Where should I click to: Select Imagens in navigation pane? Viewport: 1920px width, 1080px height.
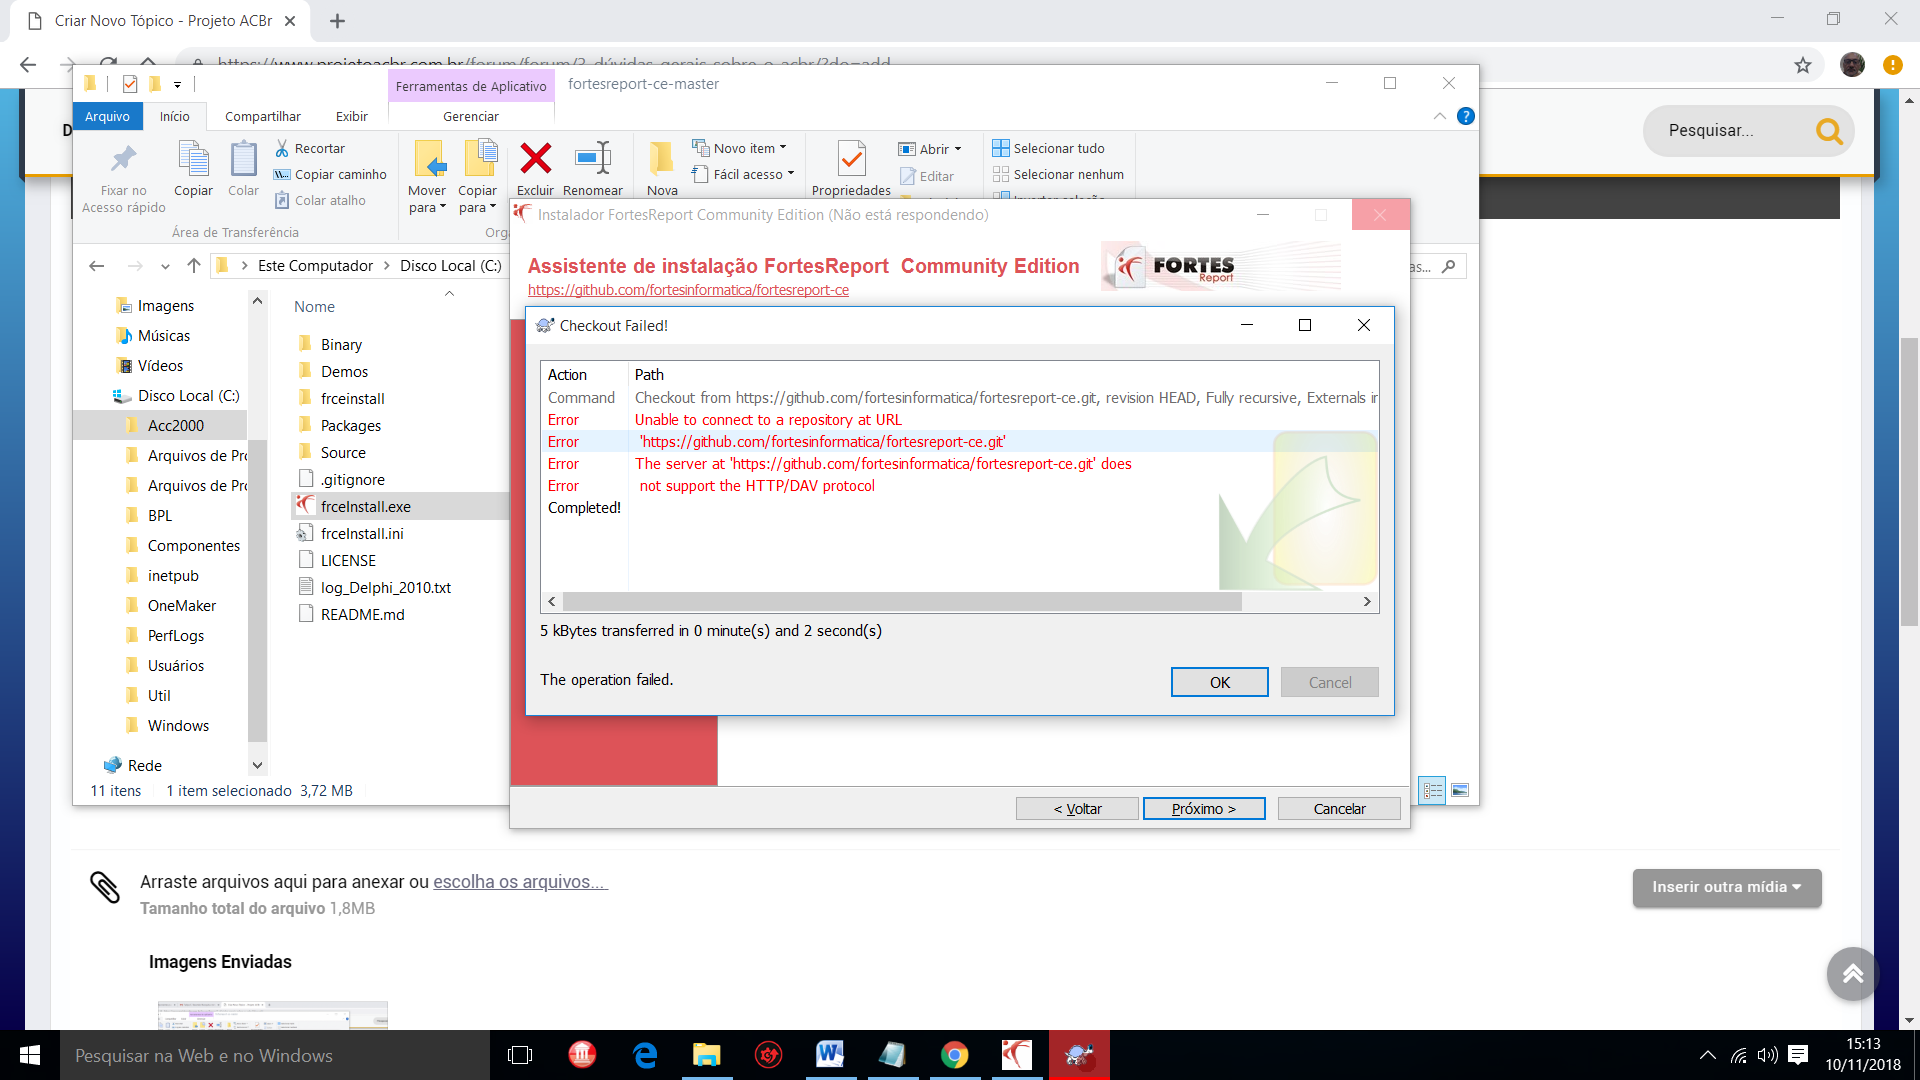coord(165,306)
